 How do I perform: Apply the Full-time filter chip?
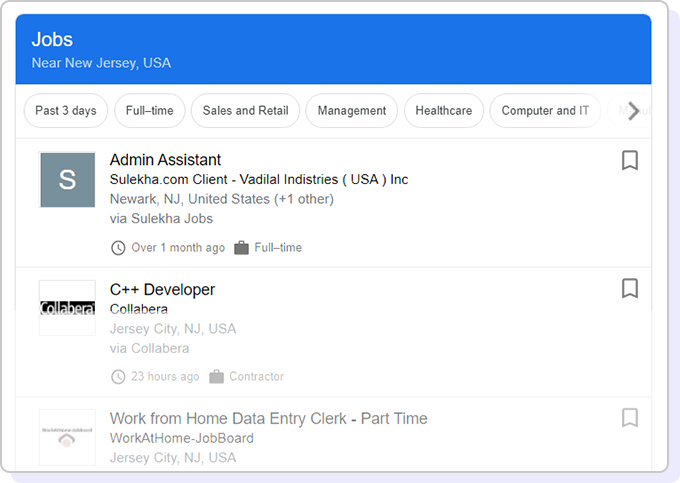150,111
